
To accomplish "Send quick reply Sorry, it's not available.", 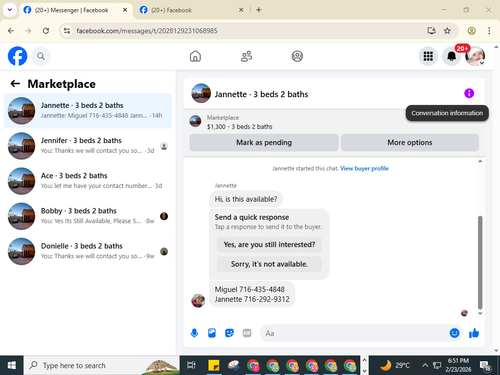I will point(269,264).
